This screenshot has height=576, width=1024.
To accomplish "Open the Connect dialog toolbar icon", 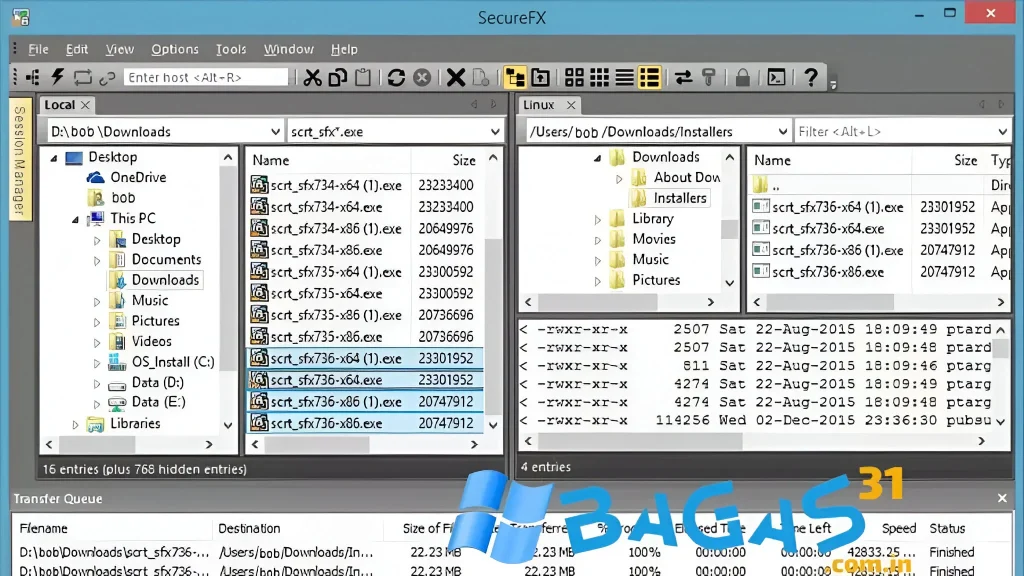I will pos(33,78).
